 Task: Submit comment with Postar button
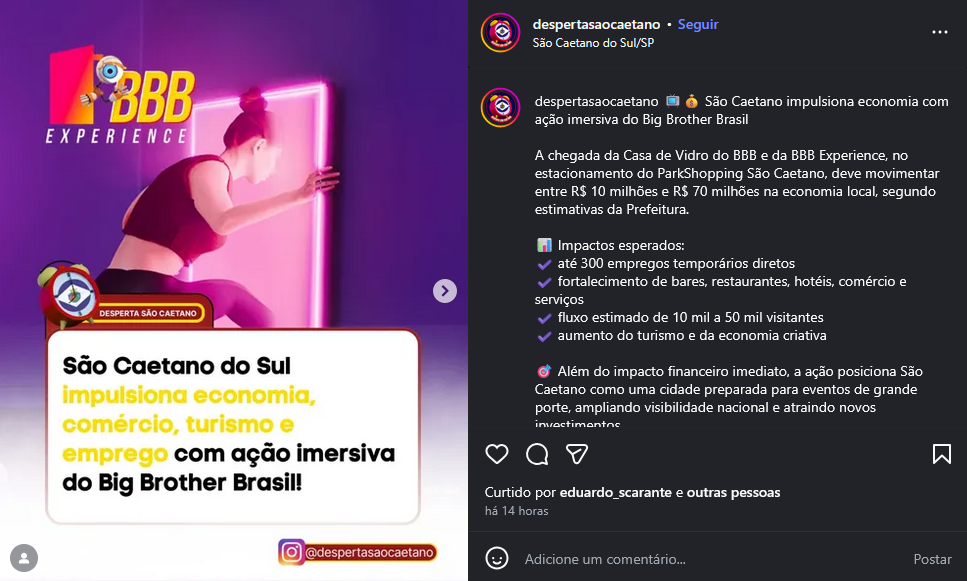pyautogui.click(x=932, y=559)
